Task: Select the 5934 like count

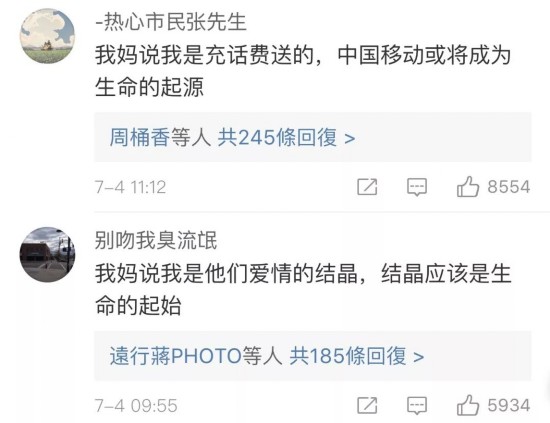Action: 509,405
